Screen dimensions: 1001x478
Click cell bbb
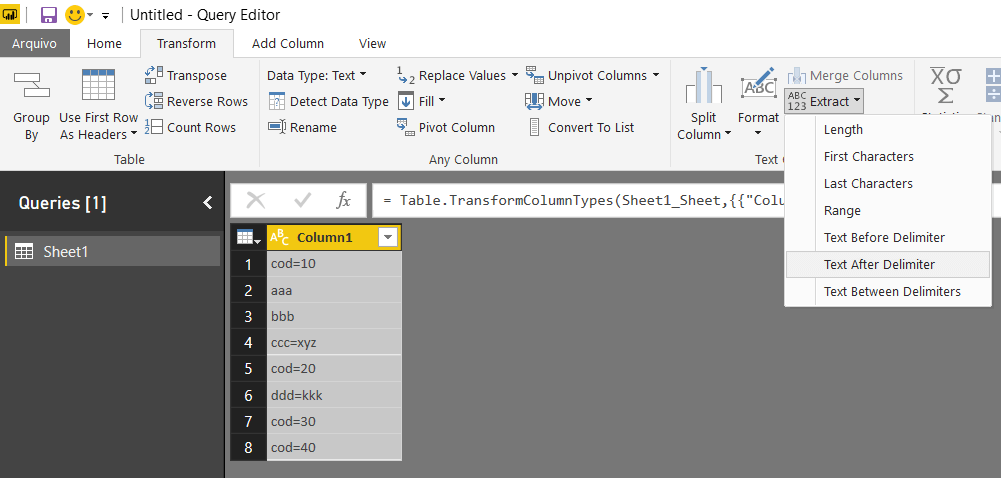pos(334,316)
